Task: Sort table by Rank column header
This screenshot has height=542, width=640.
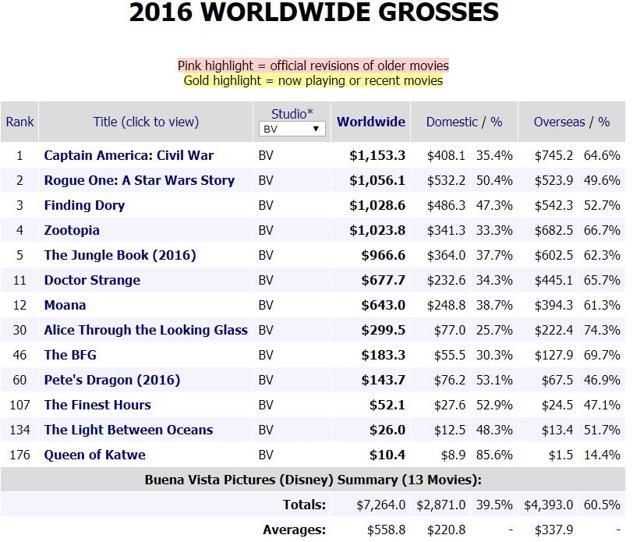Action: 20,122
